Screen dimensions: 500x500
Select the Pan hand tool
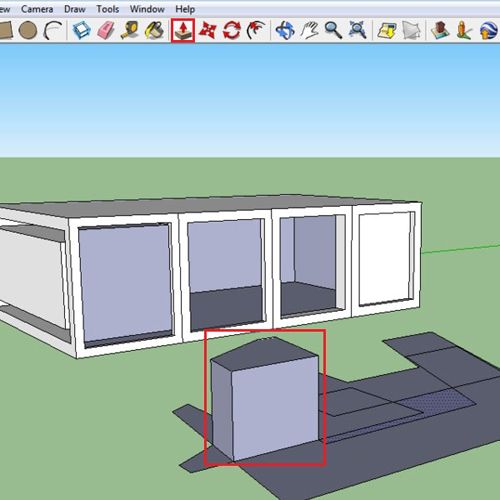point(309,30)
